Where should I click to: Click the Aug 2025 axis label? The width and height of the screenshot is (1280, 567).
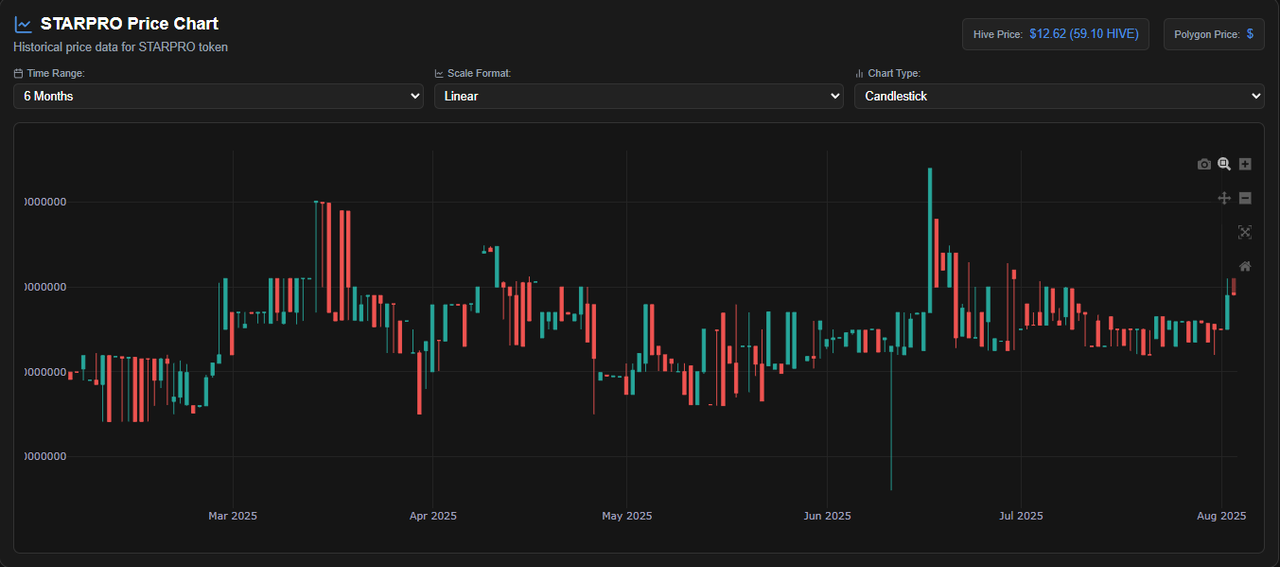[x=1222, y=516]
